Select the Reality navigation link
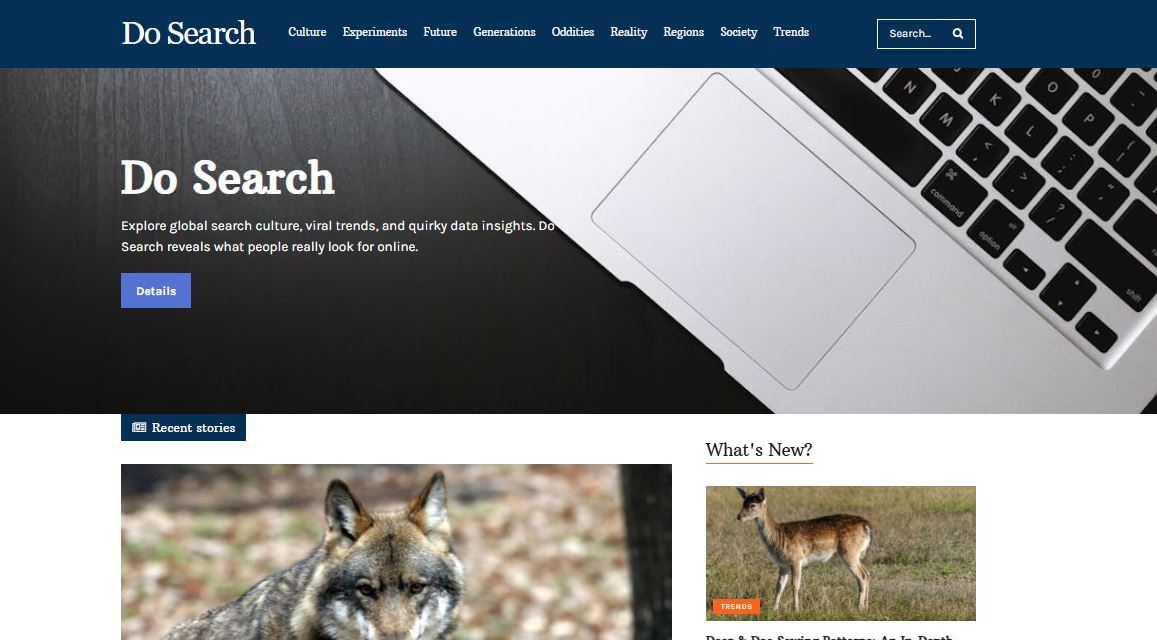Screen dimensions: 1157x640 point(629,32)
